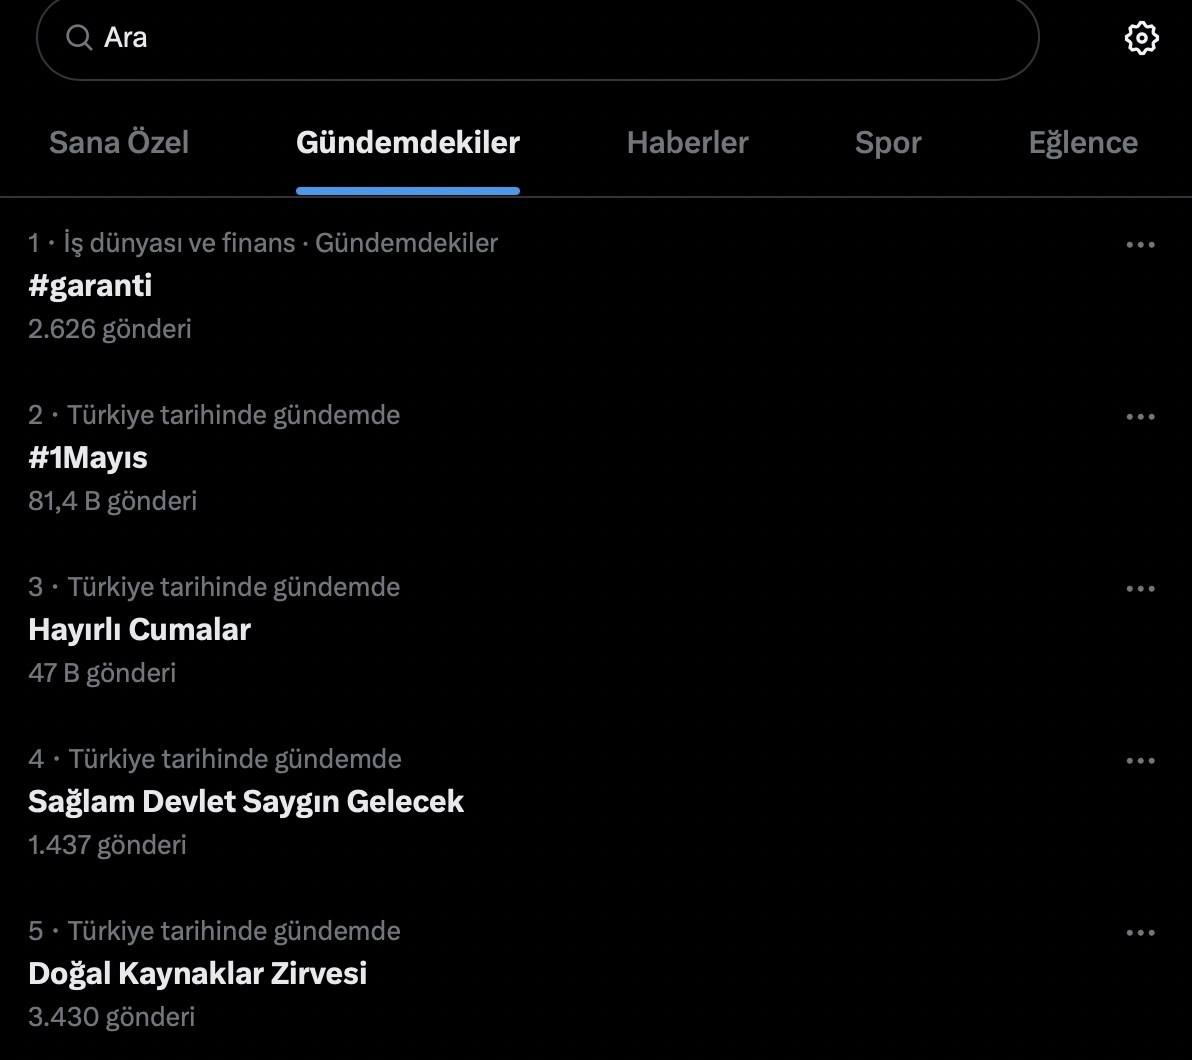Switch to the Eğlence tab

[x=1083, y=142]
